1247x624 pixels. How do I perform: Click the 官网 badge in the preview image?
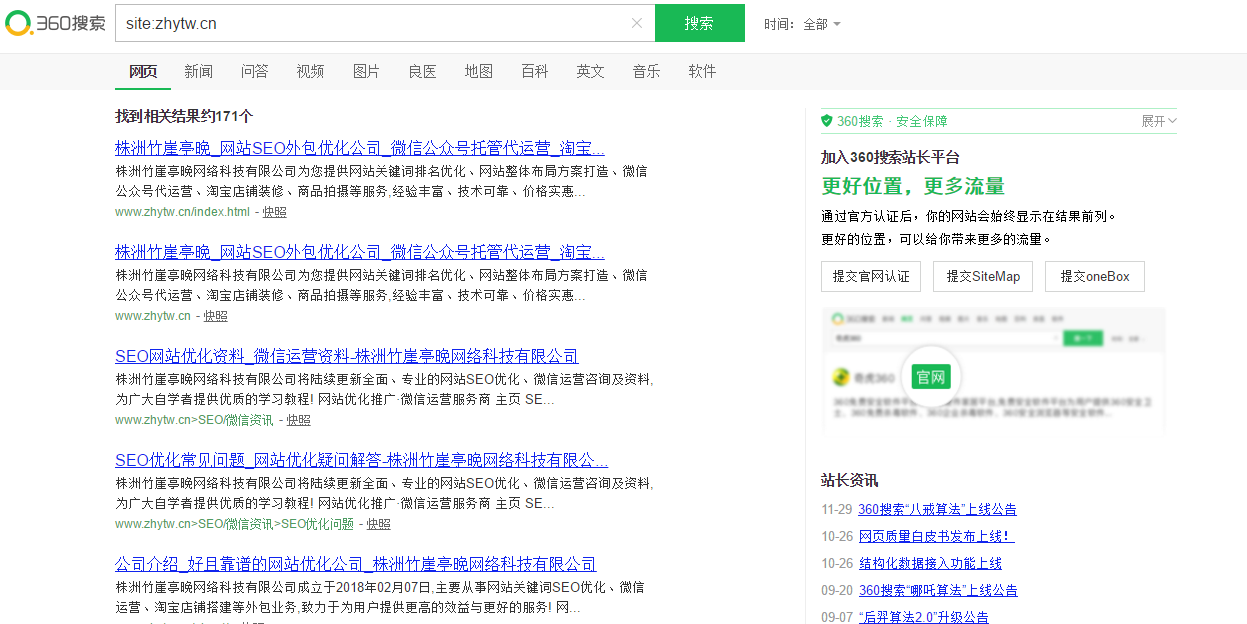pyautogui.click(x=931, y=377)
